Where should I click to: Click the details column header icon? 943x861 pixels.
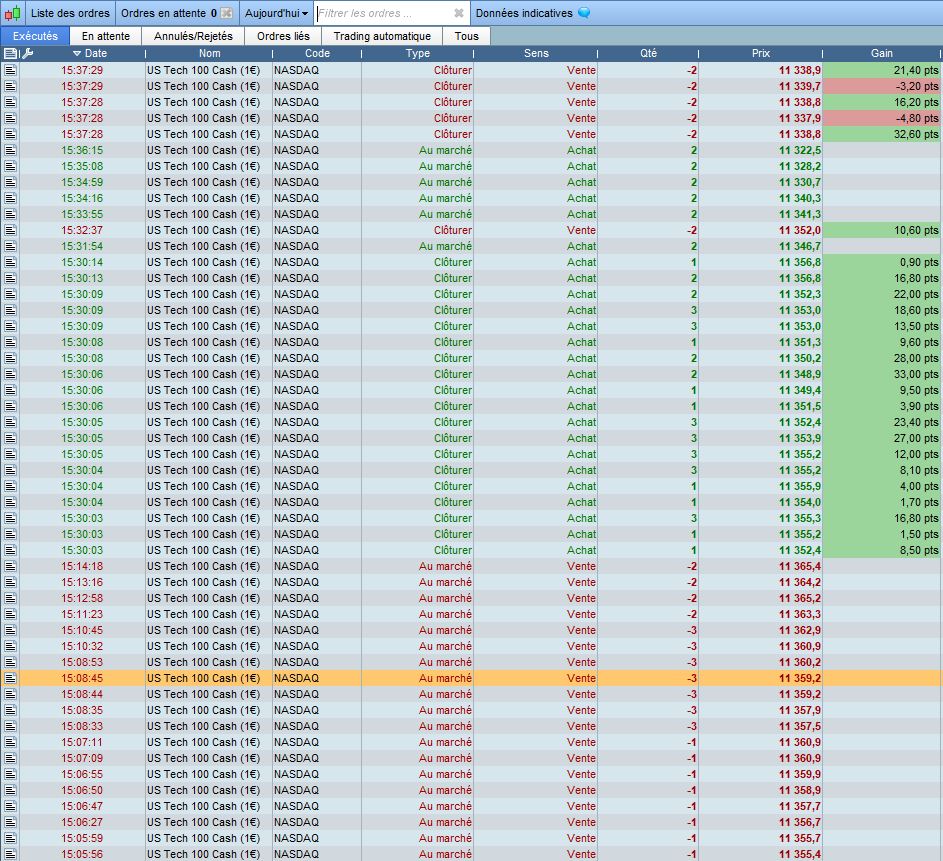pos(10,54)
